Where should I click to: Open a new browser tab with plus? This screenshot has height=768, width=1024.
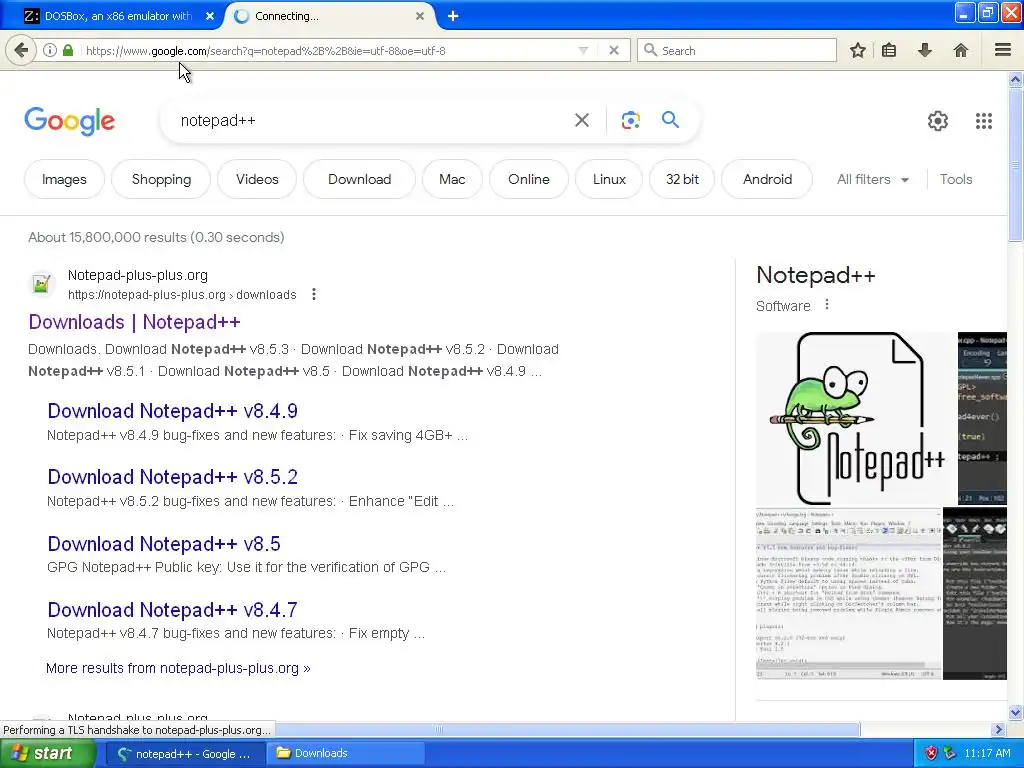pyautogui.click(x=453, y=16)
